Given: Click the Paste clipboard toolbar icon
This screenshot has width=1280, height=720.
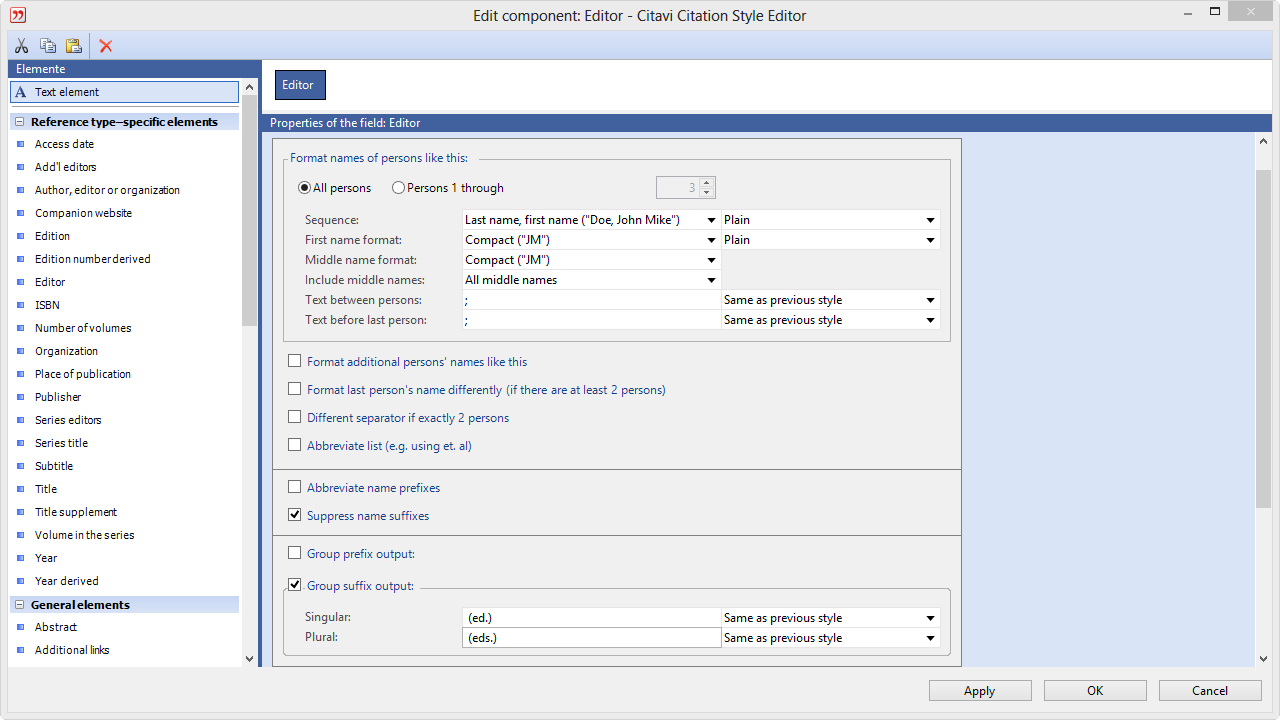Looking at the screenshot, I should click(x=74, y=46).
